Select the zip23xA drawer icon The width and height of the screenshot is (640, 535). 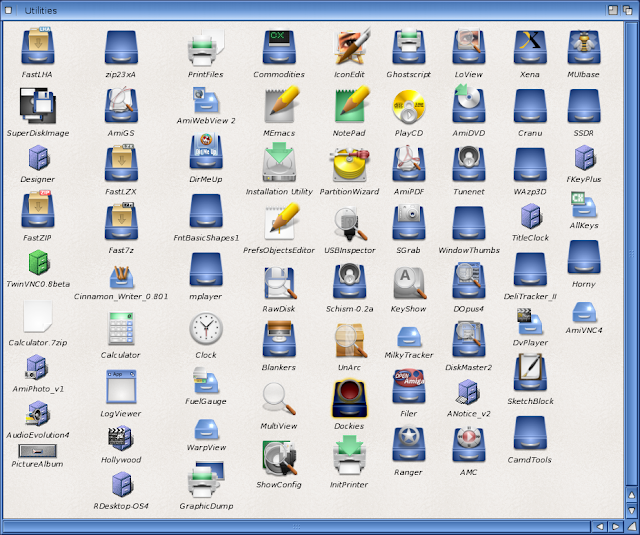click(121, 48)
